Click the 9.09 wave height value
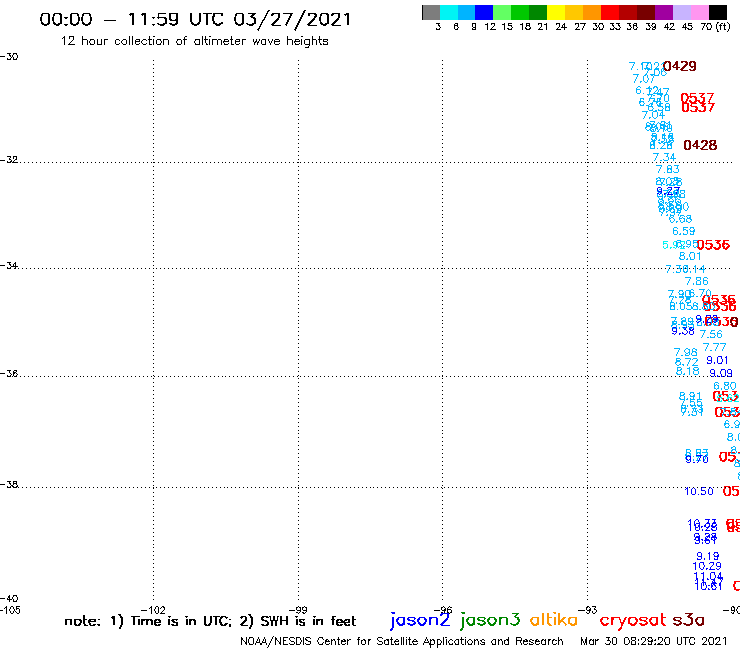The height and width of the screenshot is (650, 740). 721,373
